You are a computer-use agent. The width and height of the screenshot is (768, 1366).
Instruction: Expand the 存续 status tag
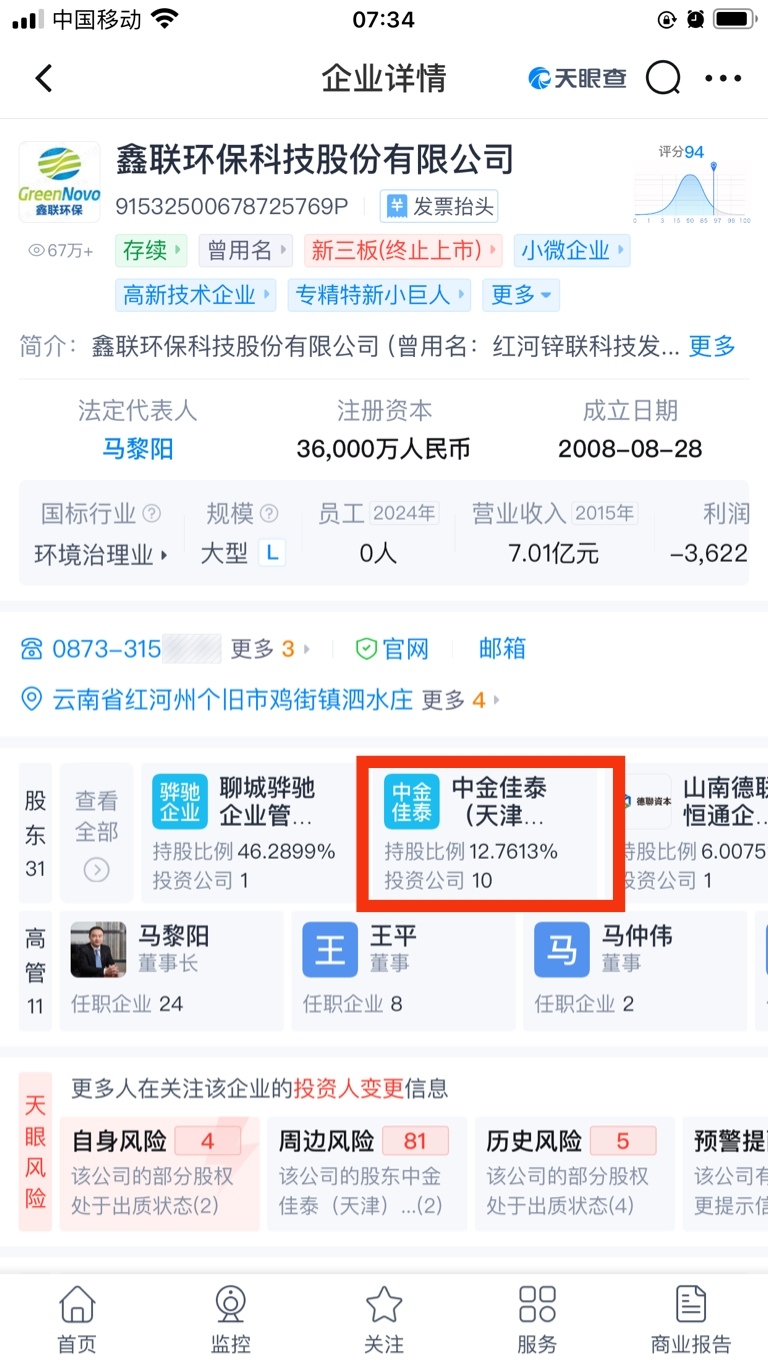[x=151, y=250]
